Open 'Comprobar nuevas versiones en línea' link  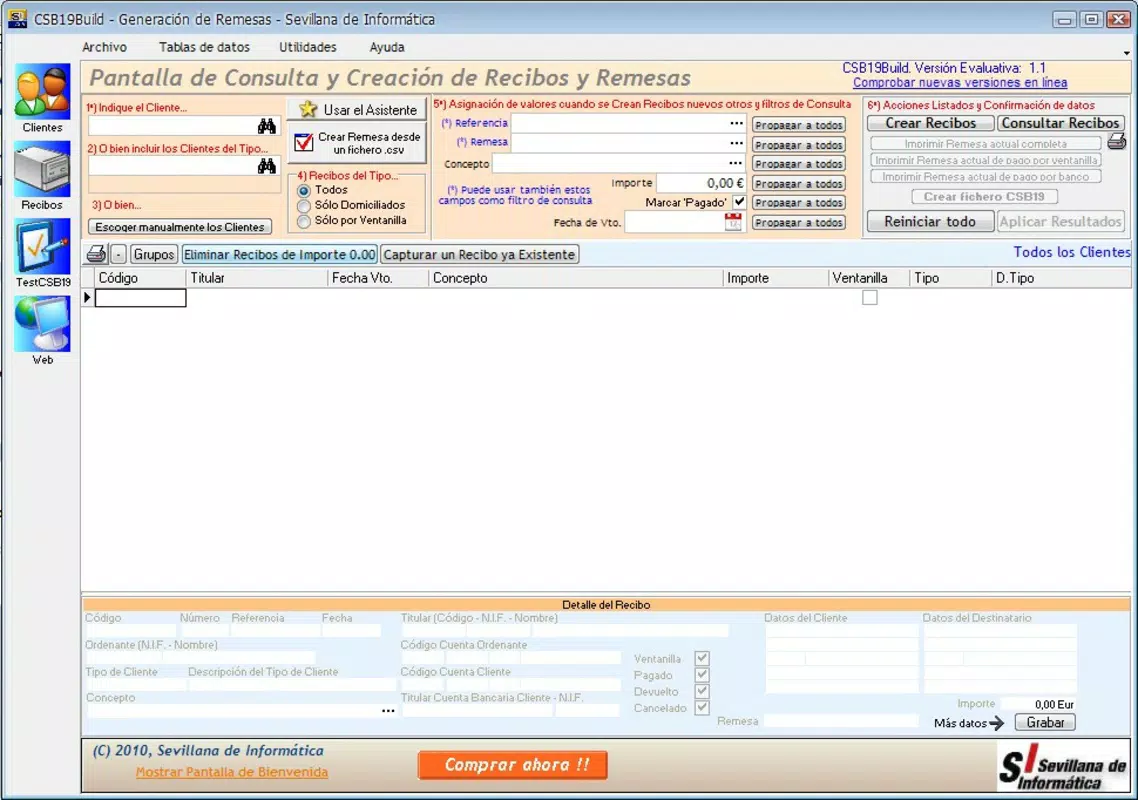point(959,83)
